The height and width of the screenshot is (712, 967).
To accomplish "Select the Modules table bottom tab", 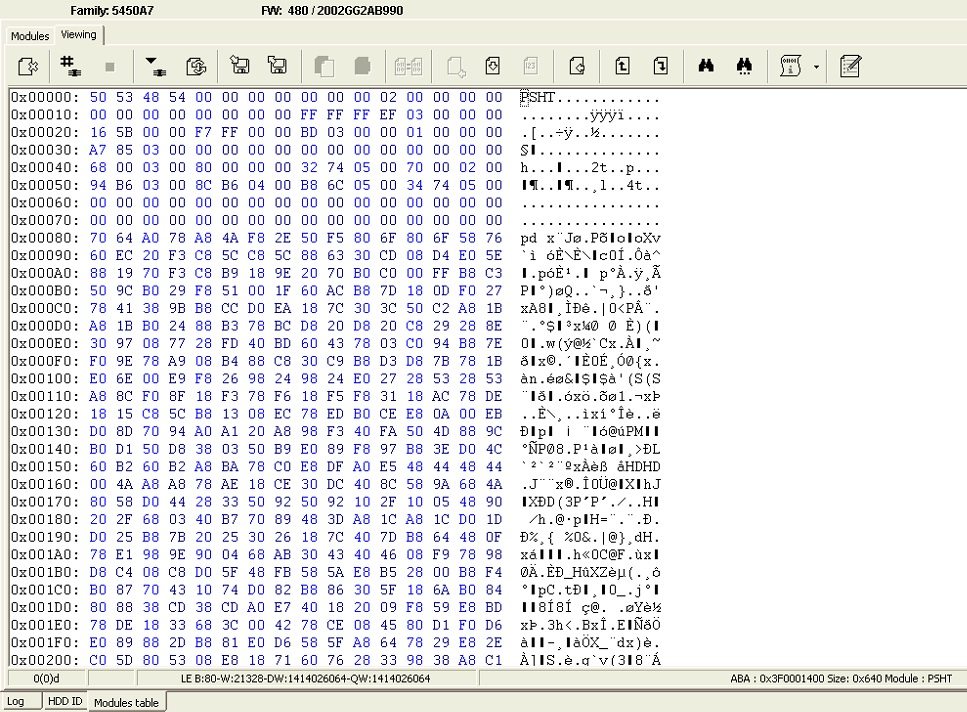I will [x=126, y=702].
